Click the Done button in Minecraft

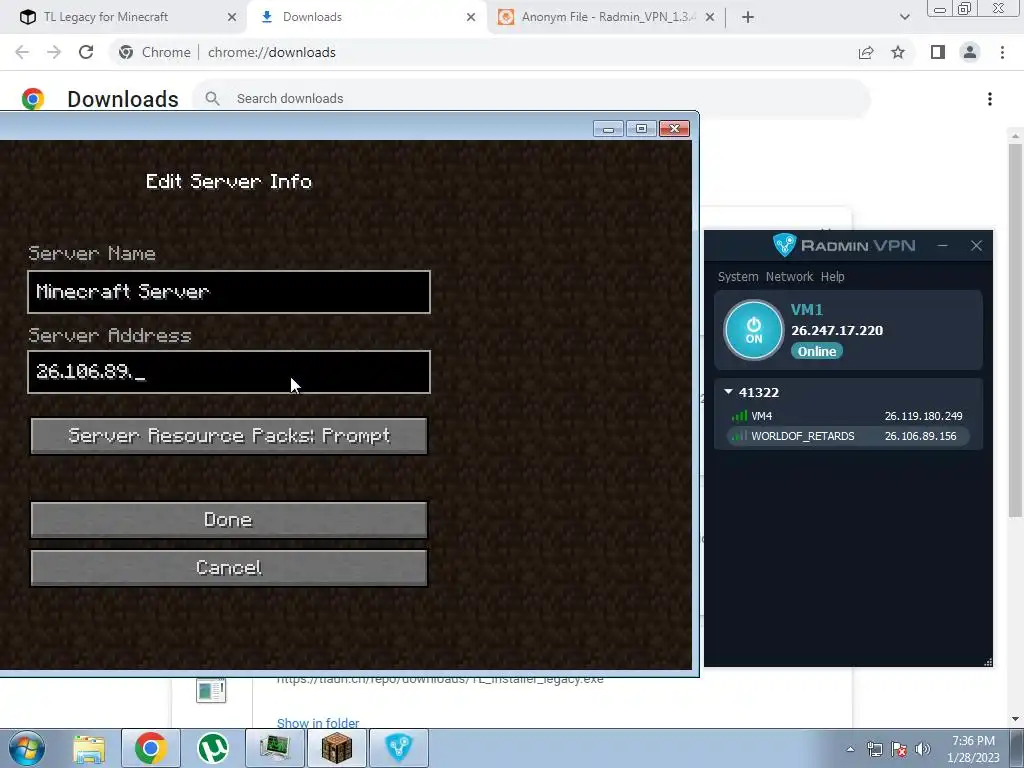click(229, 520)
